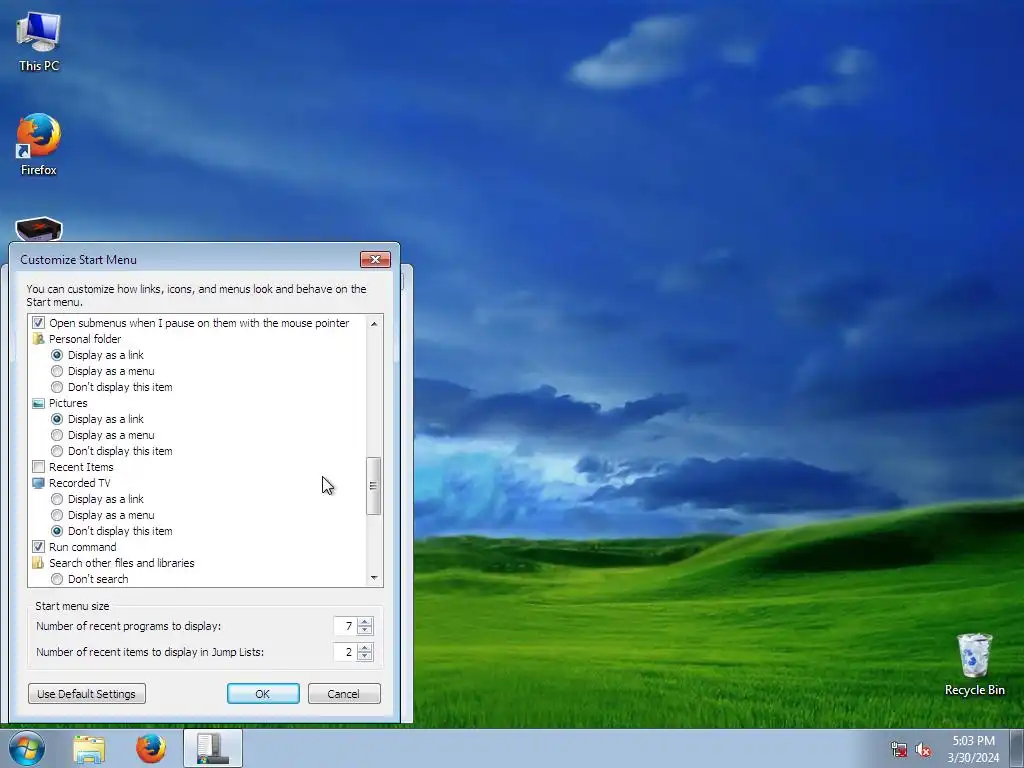Image resolution: width=1024 pixels, height=768 pixels.
Task: Select the Don't search radio option
Action: pos(57,579)
